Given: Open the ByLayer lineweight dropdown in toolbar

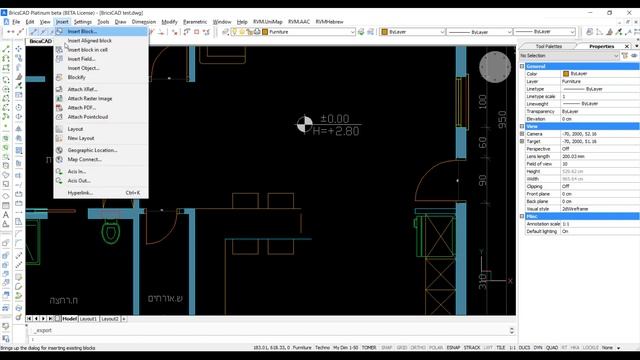Looking at the screenshot, I should click(x=572, y=31).
